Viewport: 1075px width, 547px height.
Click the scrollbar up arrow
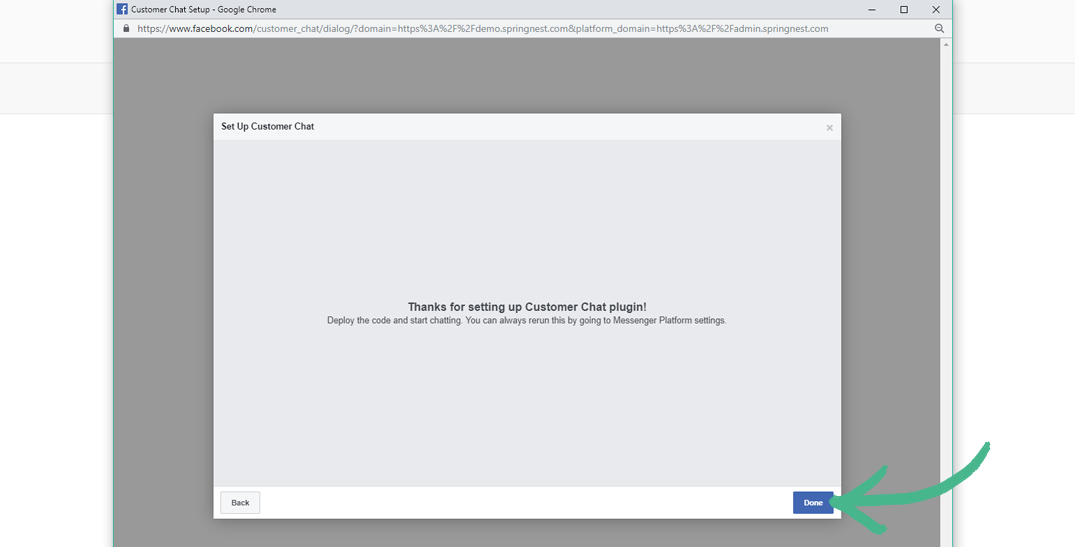click(946, 45)
